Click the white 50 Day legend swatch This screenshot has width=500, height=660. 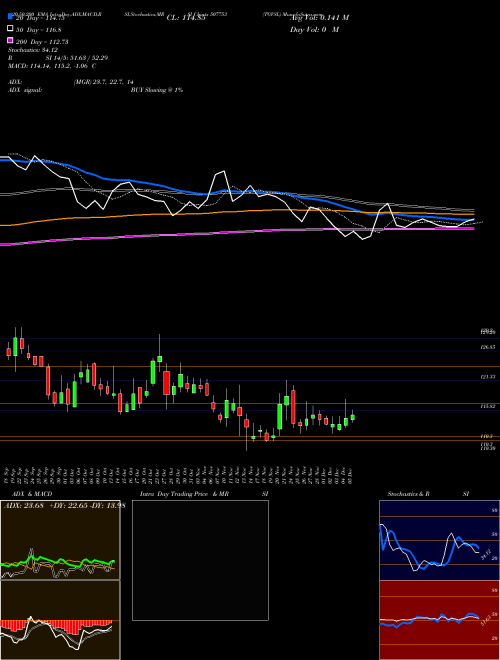[x=11, y=29]
